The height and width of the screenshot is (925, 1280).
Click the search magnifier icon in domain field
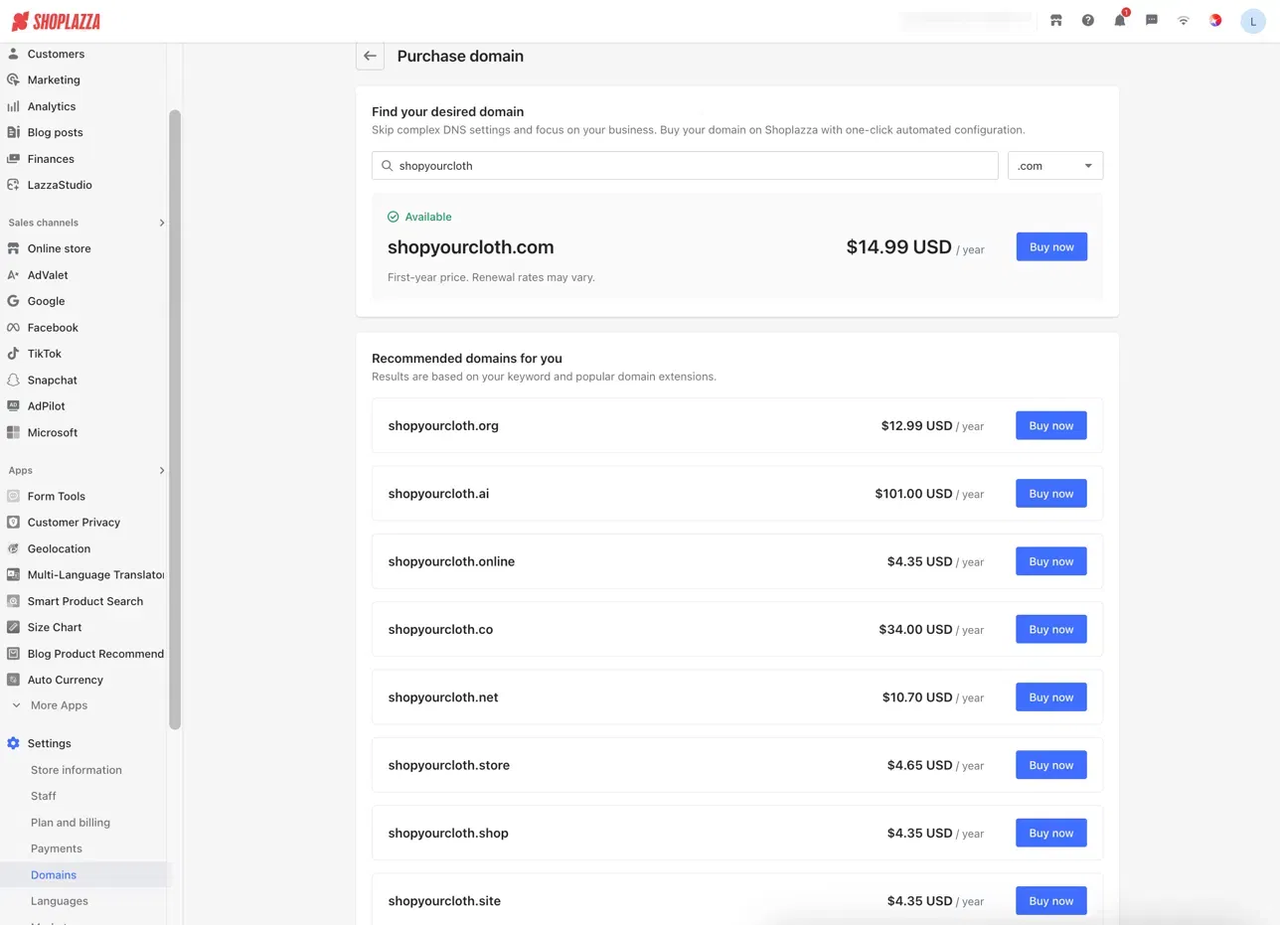coord(387,166)
